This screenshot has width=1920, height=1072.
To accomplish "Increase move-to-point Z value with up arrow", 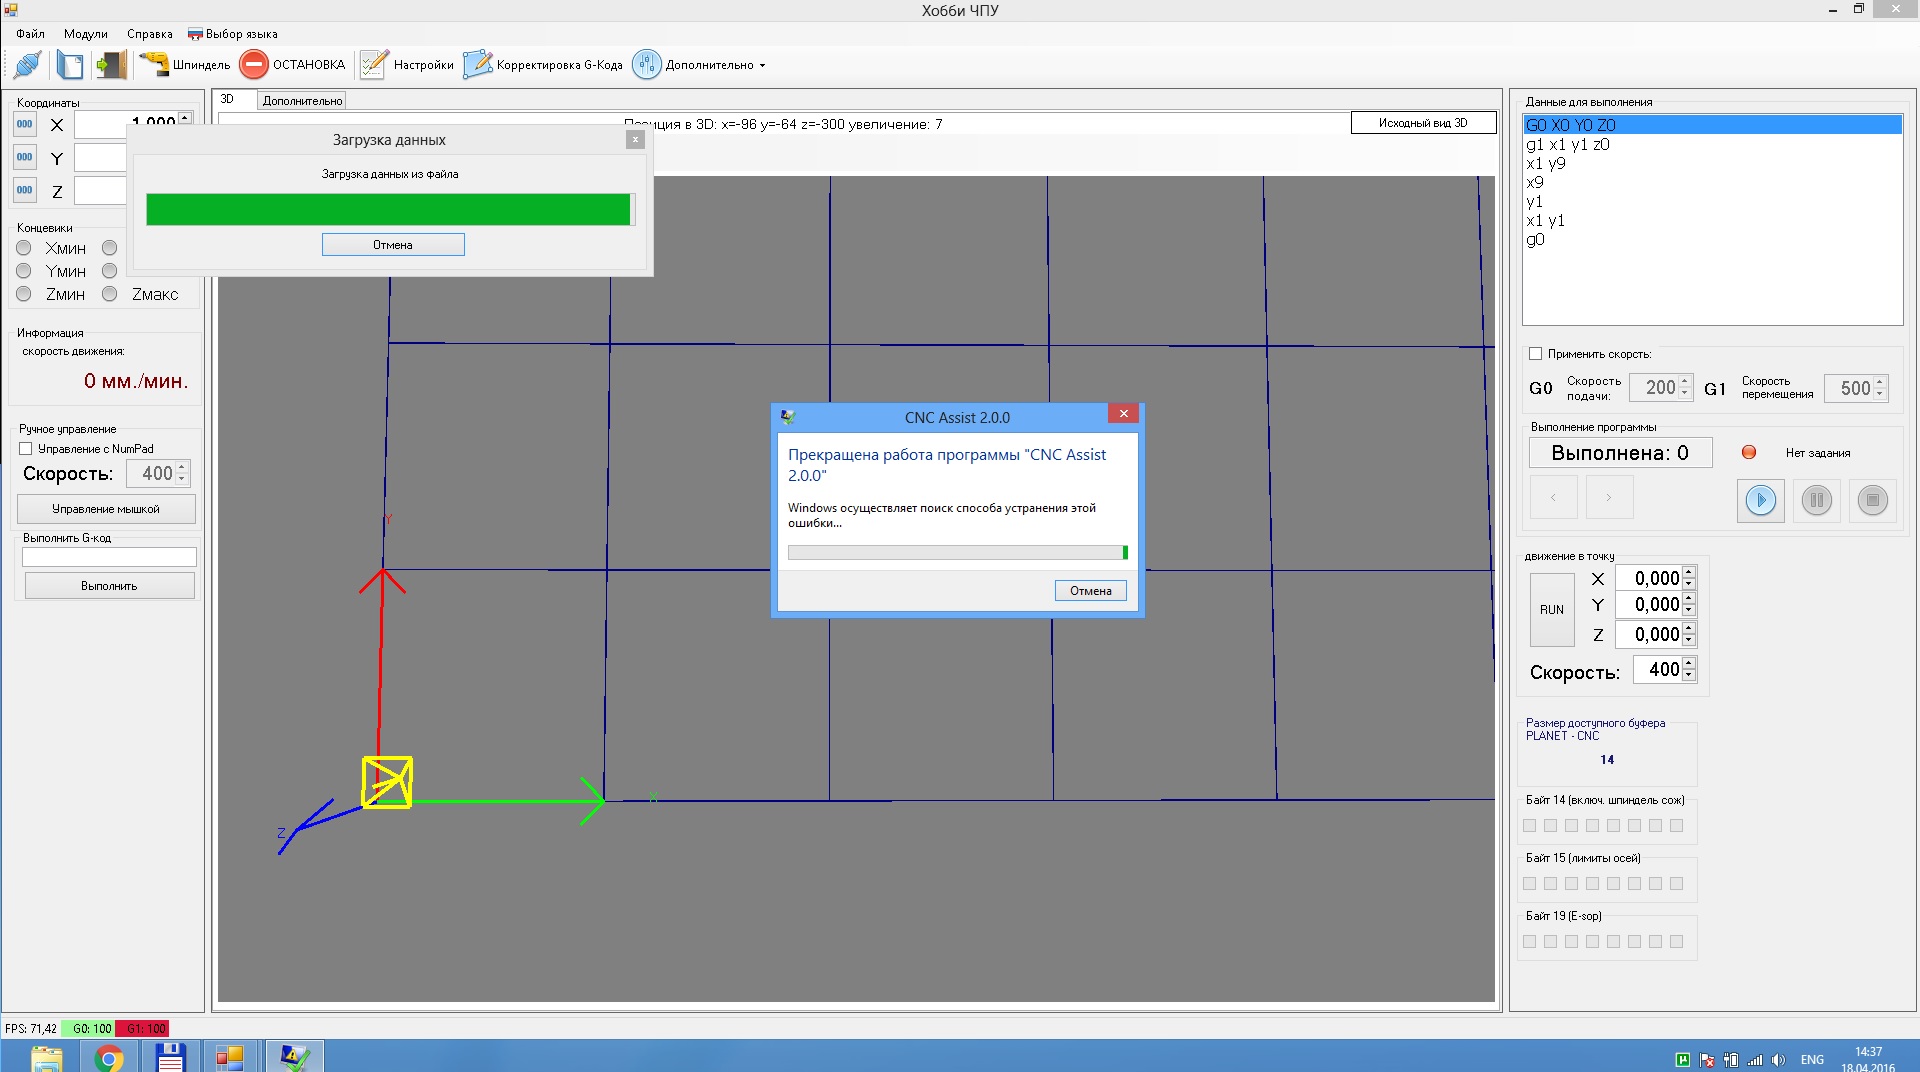I will coord(1689,629).
